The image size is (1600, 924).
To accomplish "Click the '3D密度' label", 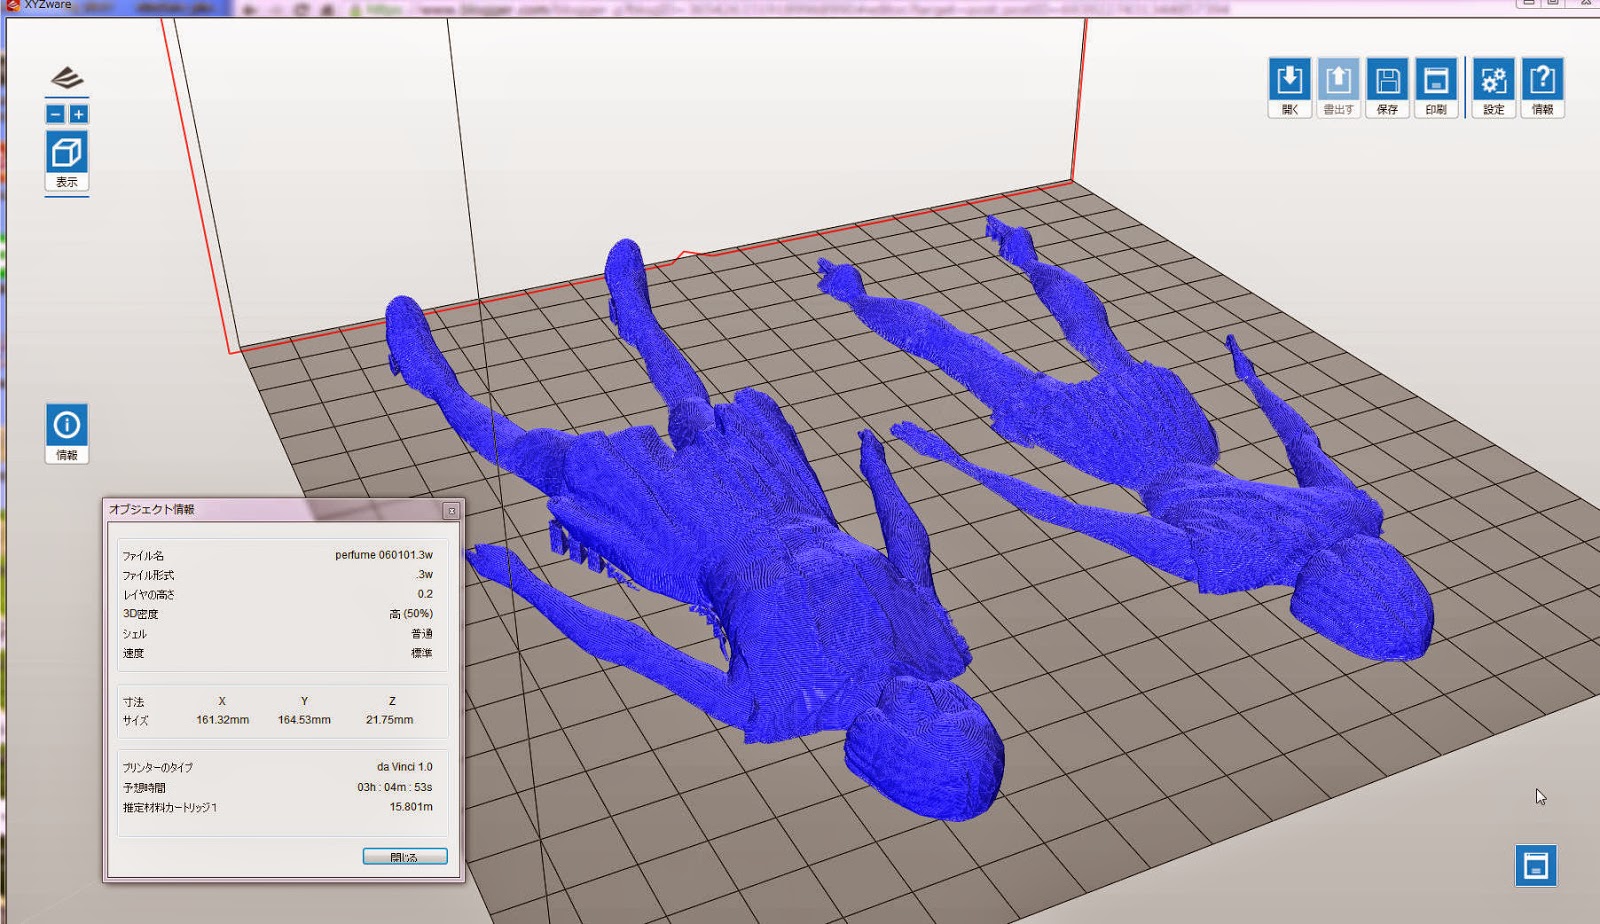I will (x=140, y=614).
